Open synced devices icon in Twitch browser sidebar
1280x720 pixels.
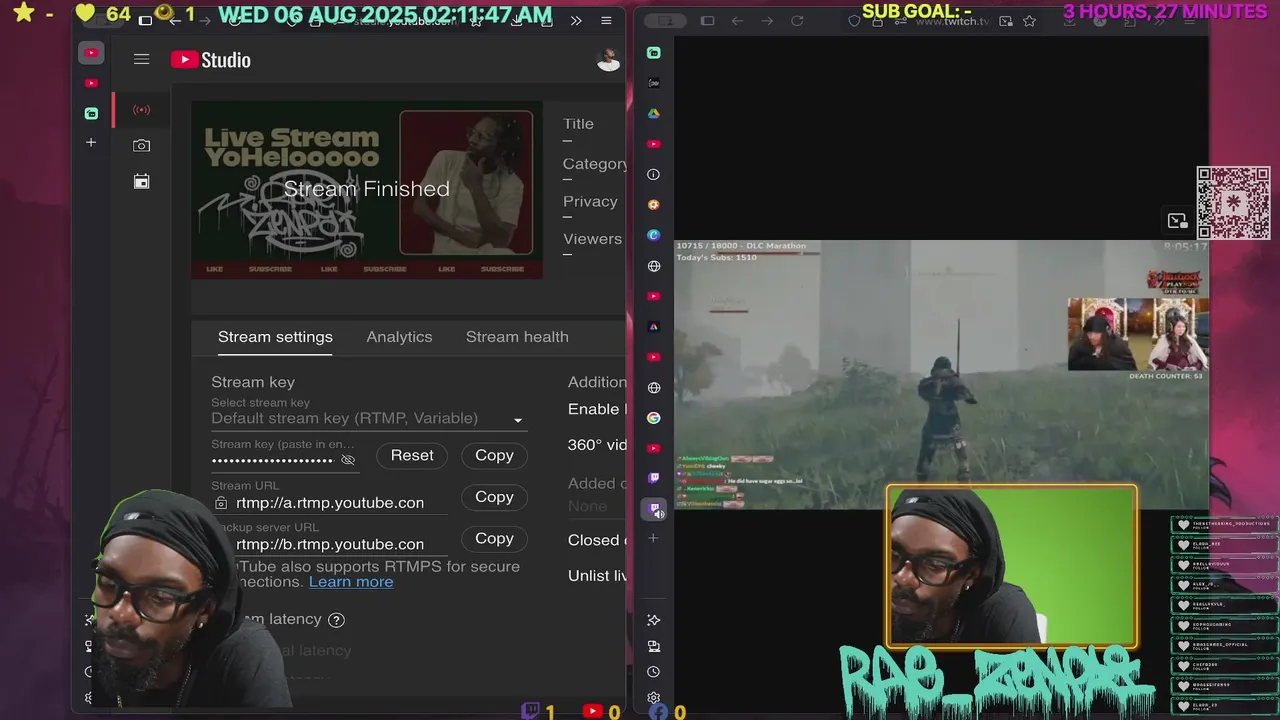click(654, 647)
